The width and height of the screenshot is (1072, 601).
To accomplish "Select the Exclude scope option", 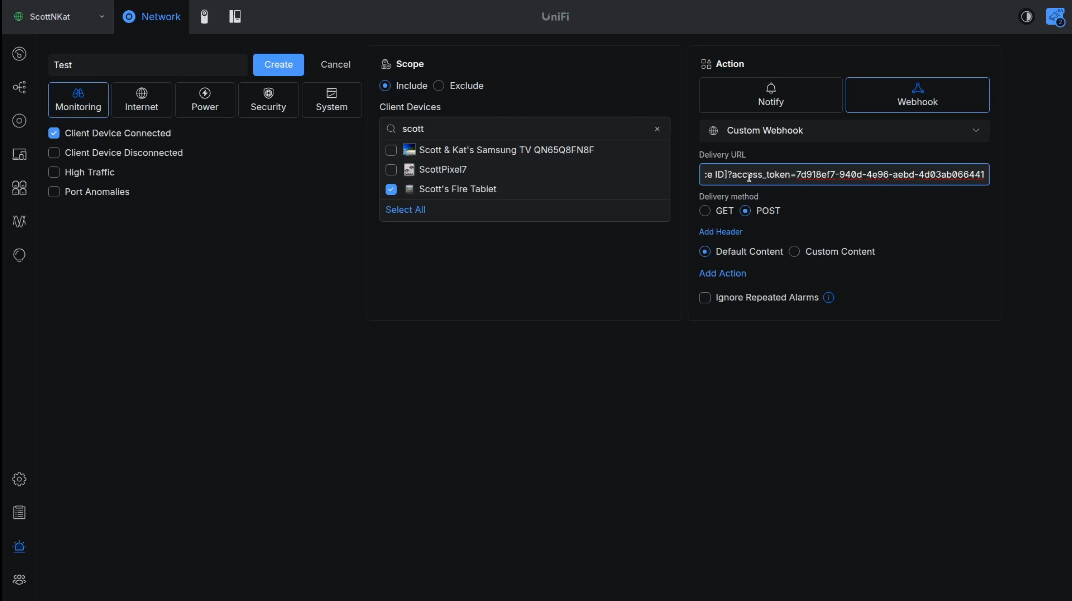I will pyautogui.click(x=439, y=86).
